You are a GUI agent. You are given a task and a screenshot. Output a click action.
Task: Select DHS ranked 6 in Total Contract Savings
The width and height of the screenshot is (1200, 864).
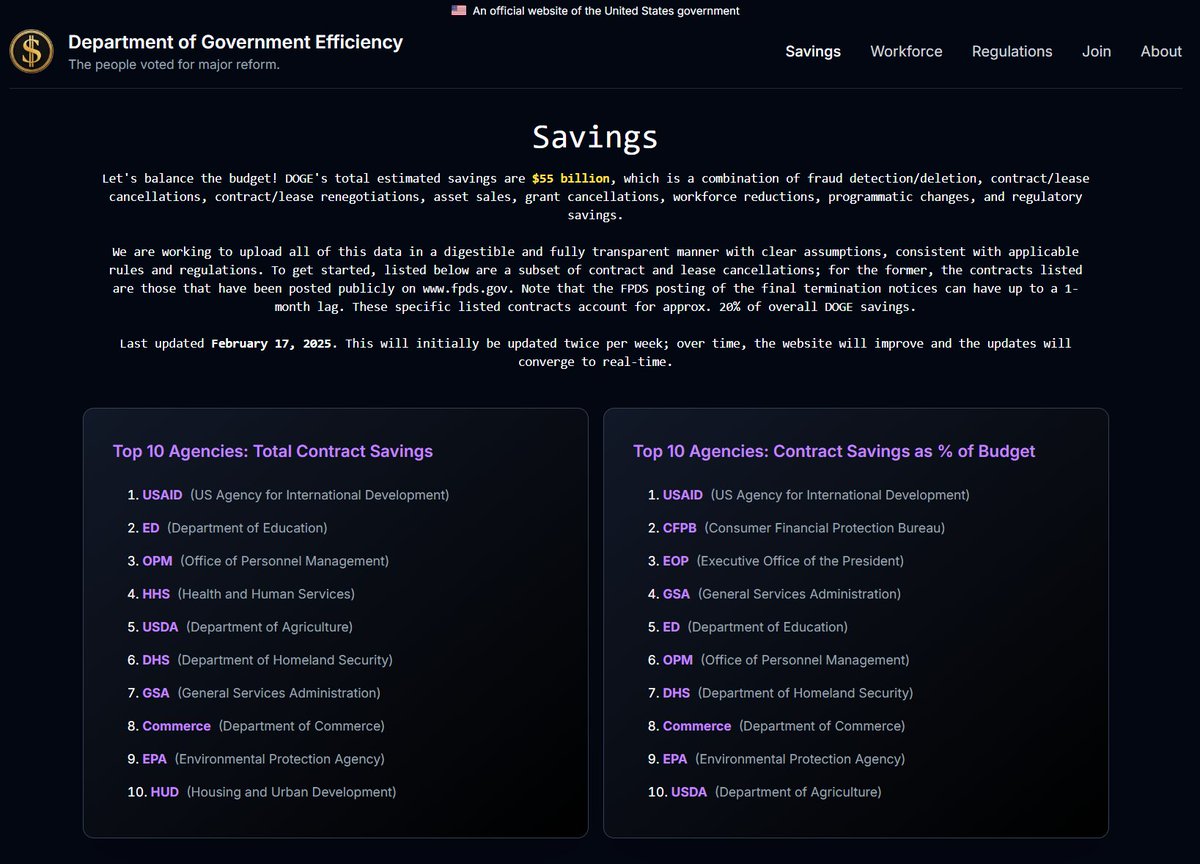click(156, 660)
